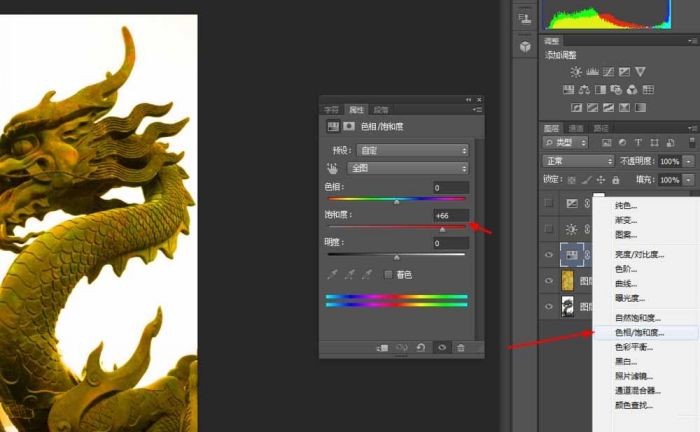The height and width of the screenshot is (432, 700).
Task: Switch to the 通道 (Channels) tab
Action: pyautogui.click(x=577, y=128)
